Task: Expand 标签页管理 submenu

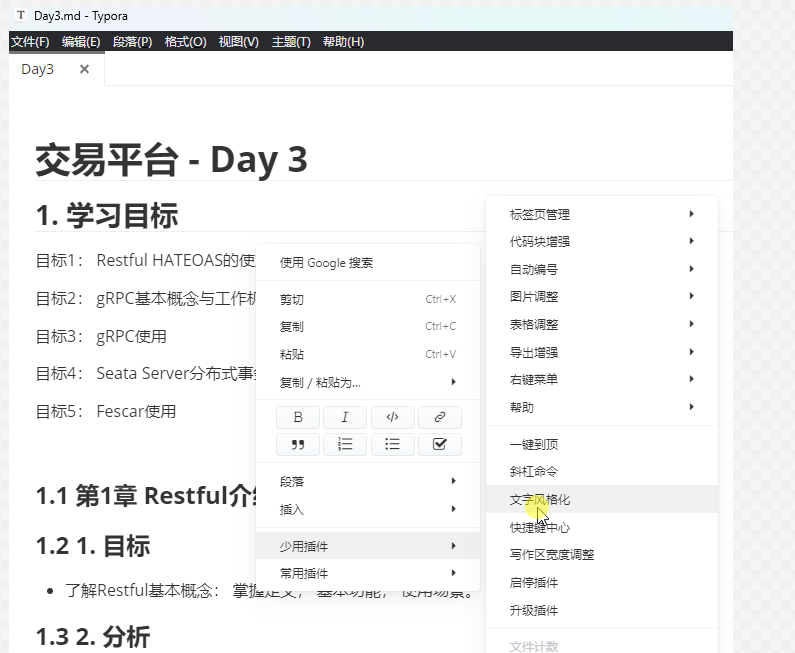Action: point(602,214)
